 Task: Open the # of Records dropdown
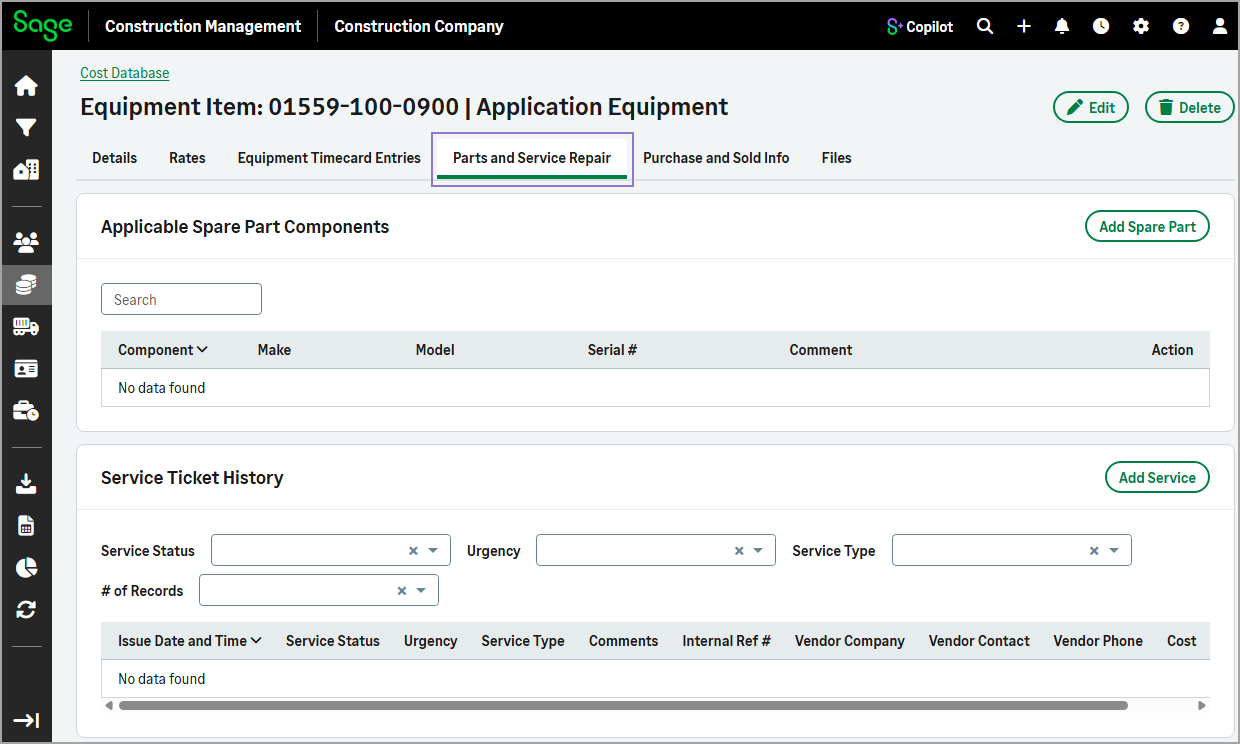[x=319, y=590]
